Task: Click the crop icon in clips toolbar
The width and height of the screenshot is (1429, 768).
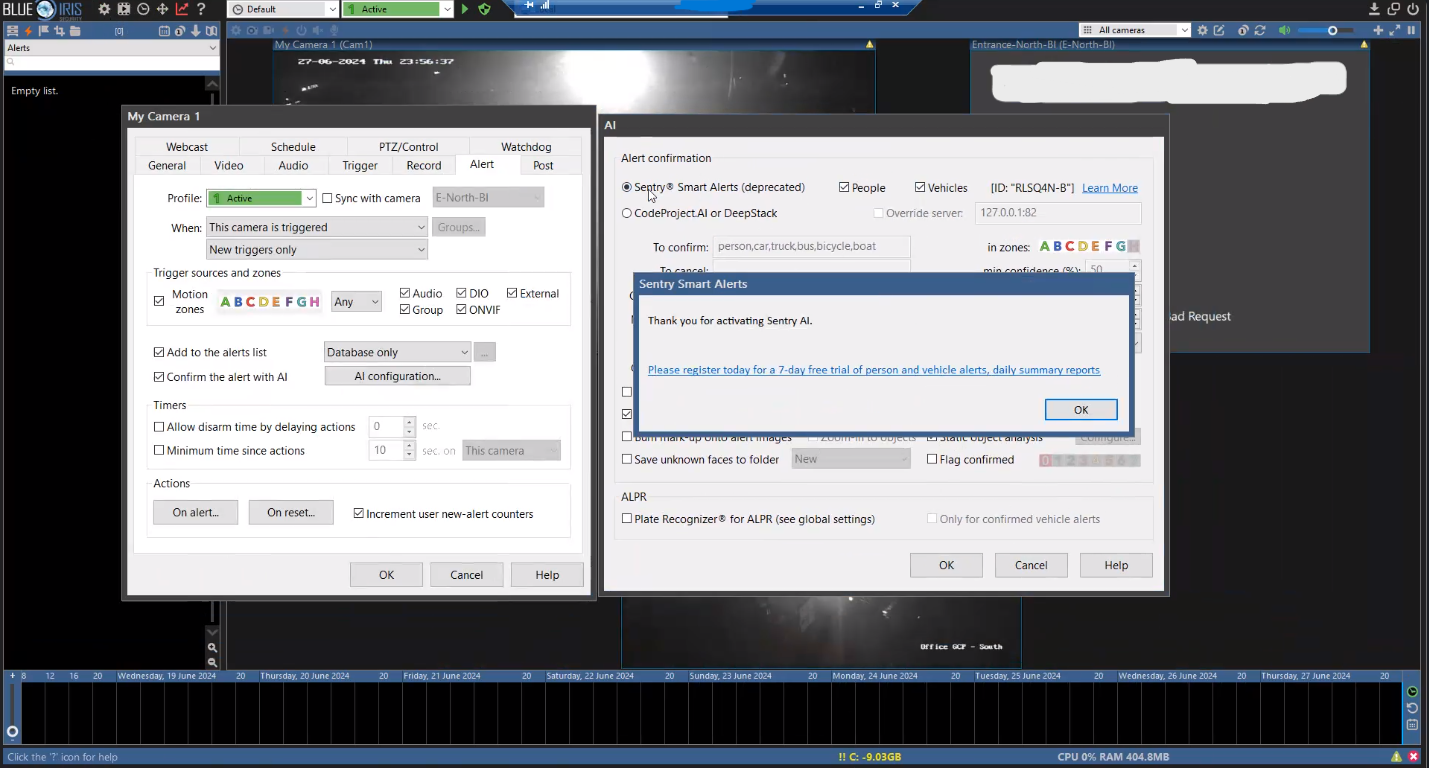Action: pyautogui.click(x=59, y=31)
